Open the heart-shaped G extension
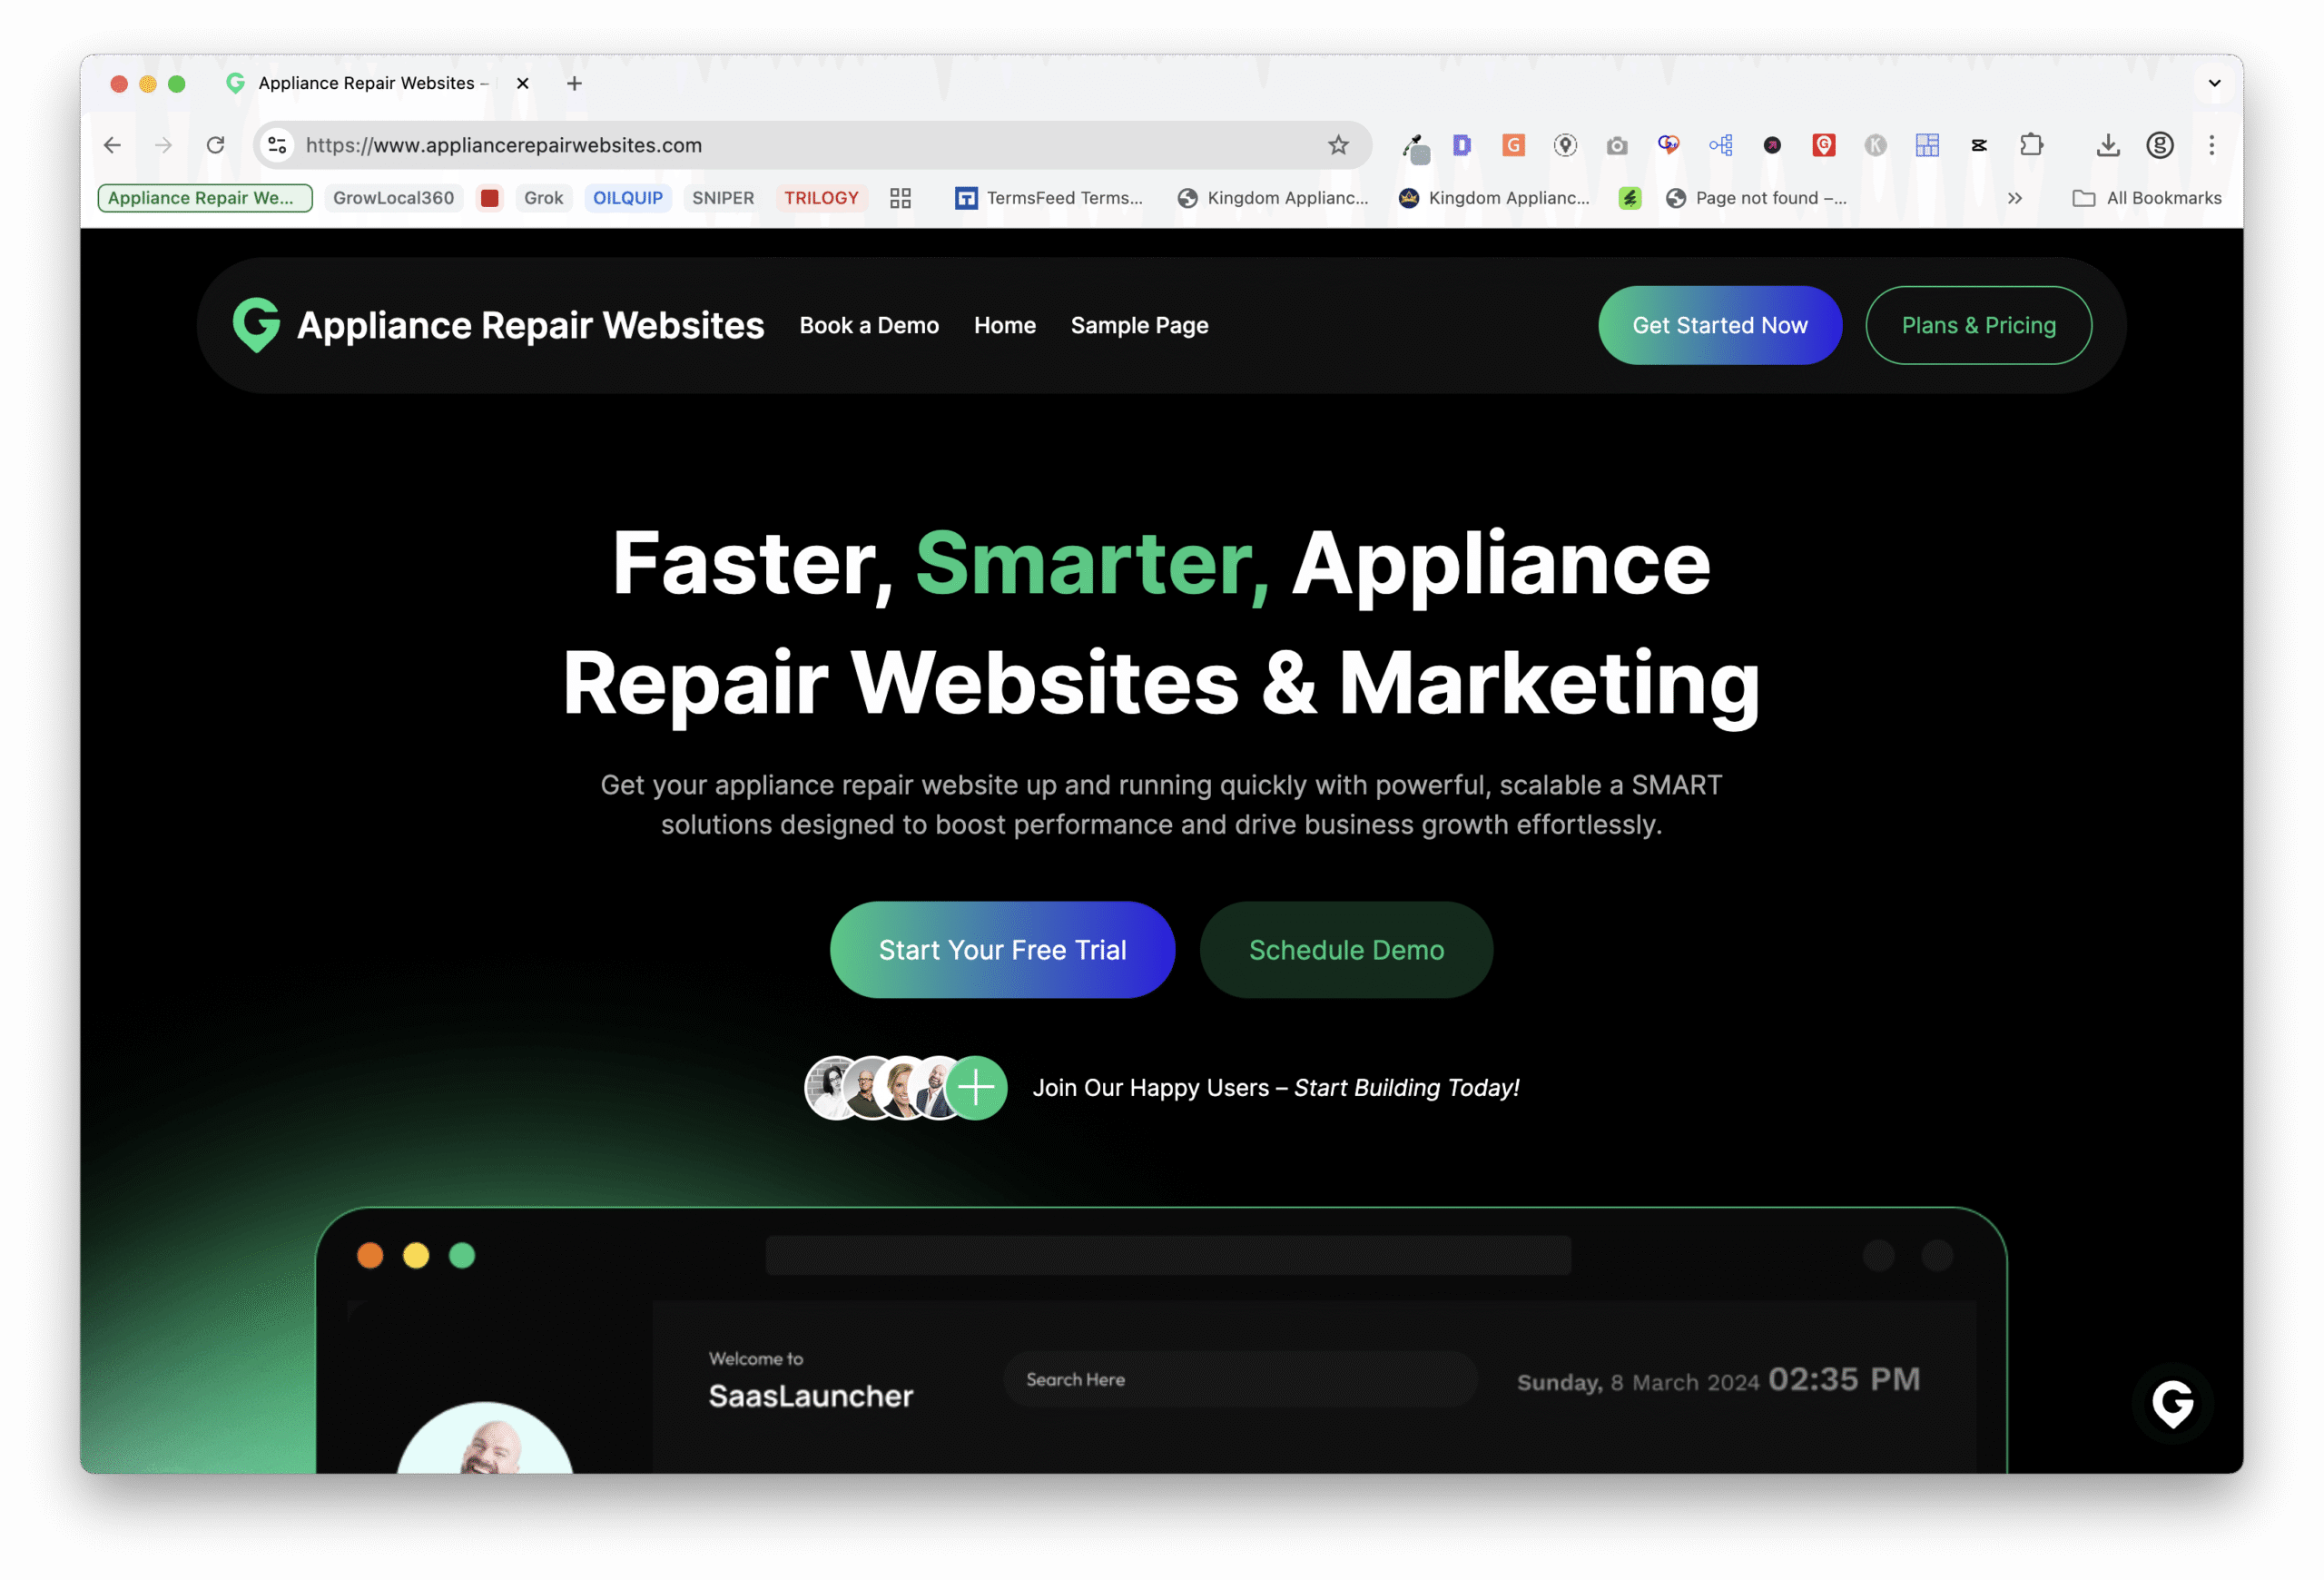The width and height of the screenshot is (2324, 1580). pos(1668,145)
